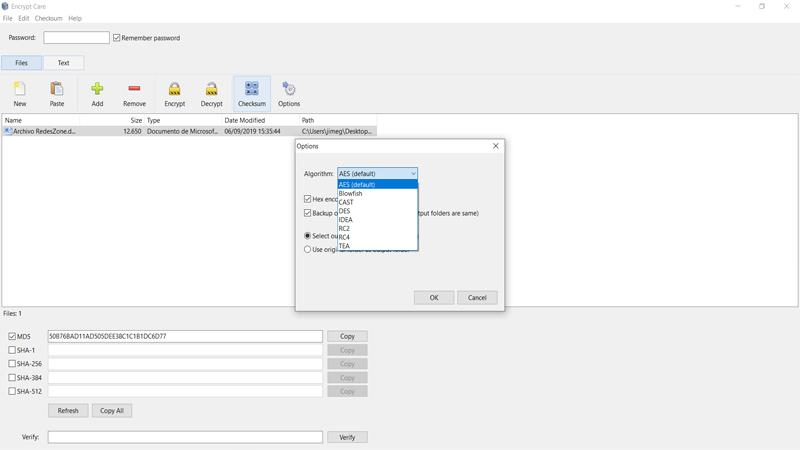
Task: Open the Checksum menu in menu bar
Action: pos(48,18)
